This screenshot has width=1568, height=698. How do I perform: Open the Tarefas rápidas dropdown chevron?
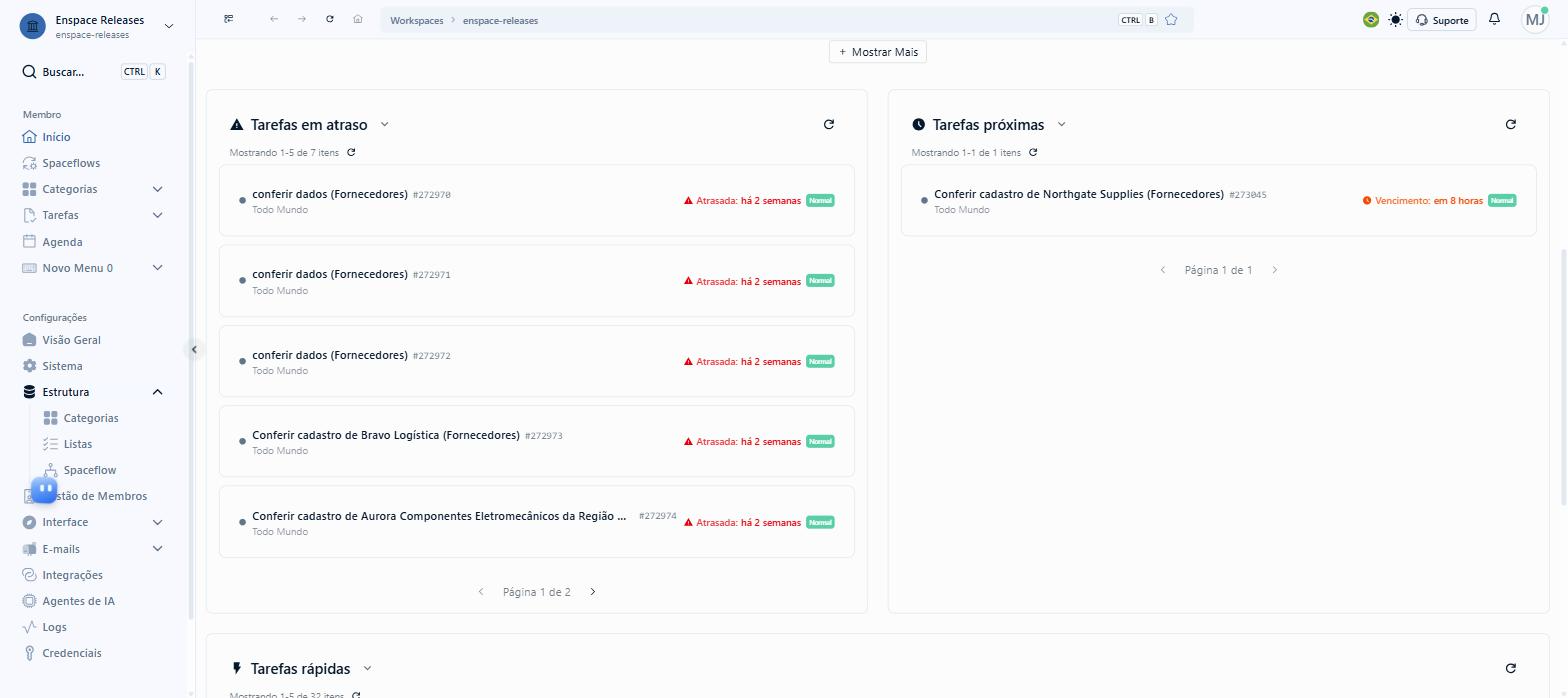pos(367,669)
